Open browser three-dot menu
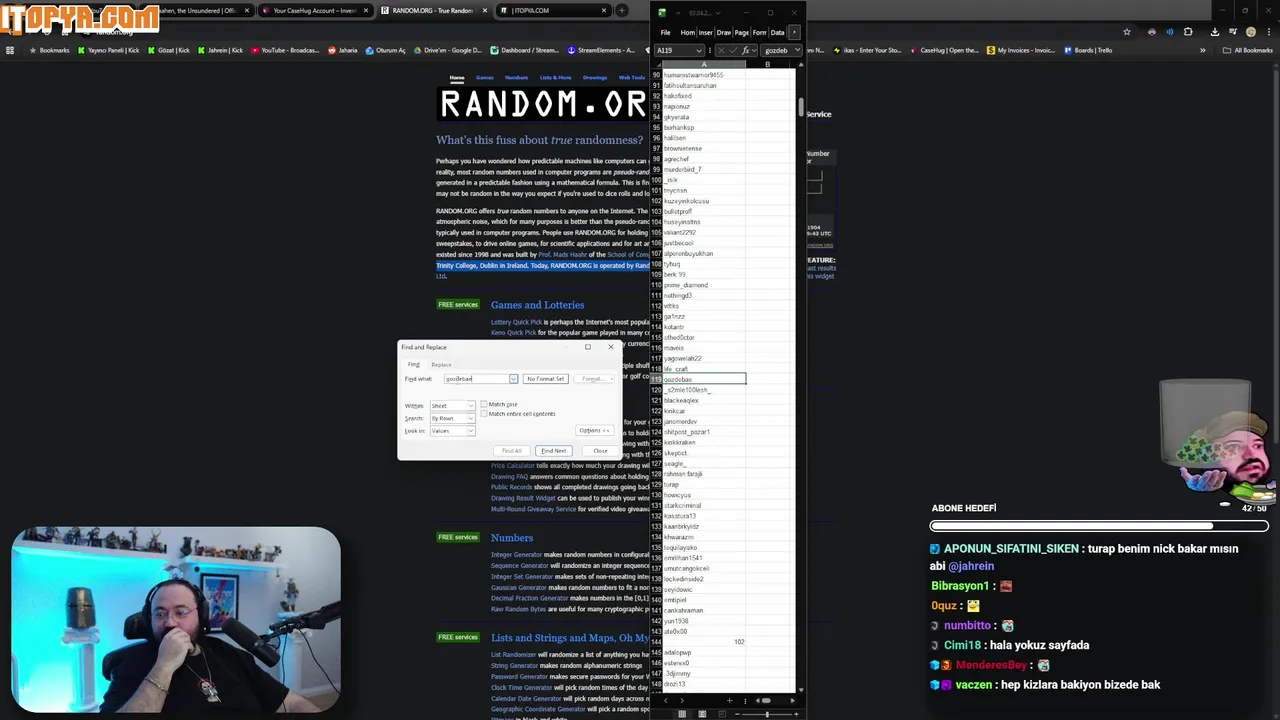This screenshot has height=720, width=1280. 1268,32
